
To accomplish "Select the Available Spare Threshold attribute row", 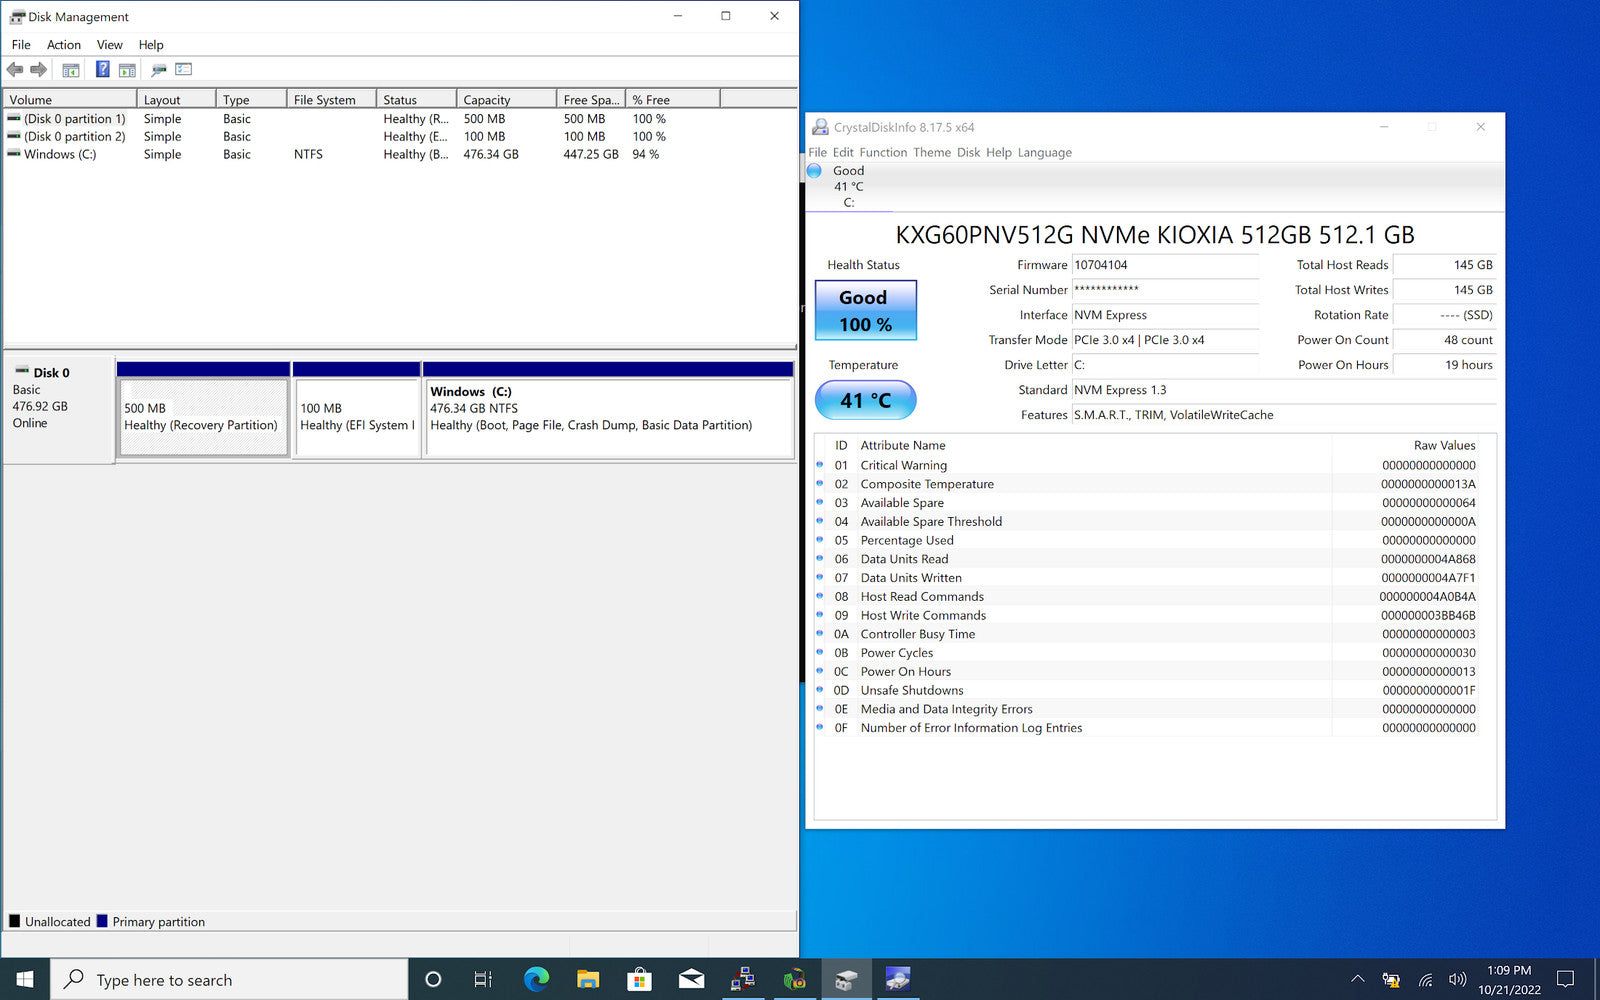I will click(1147, 521).
